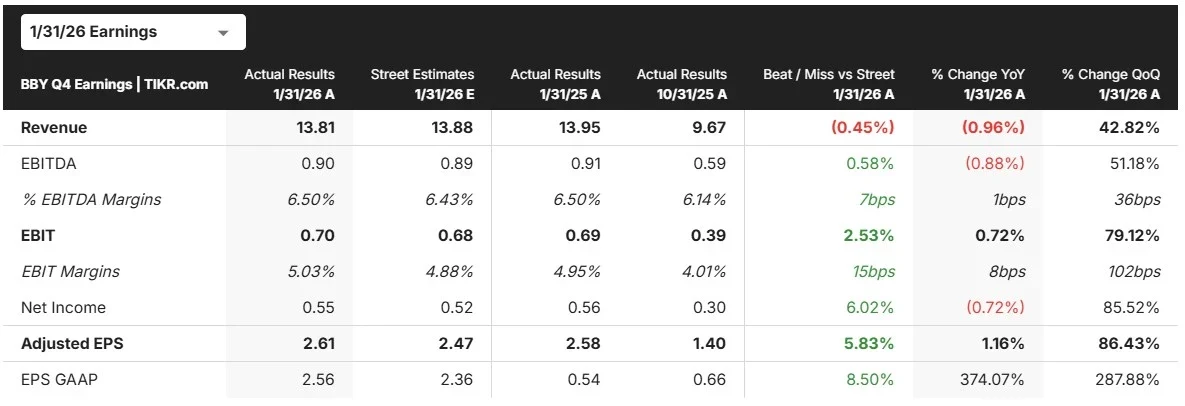Click the Actual Results 1/31/25 A header
1185x406 pixels.
click(x=555, y=84)
